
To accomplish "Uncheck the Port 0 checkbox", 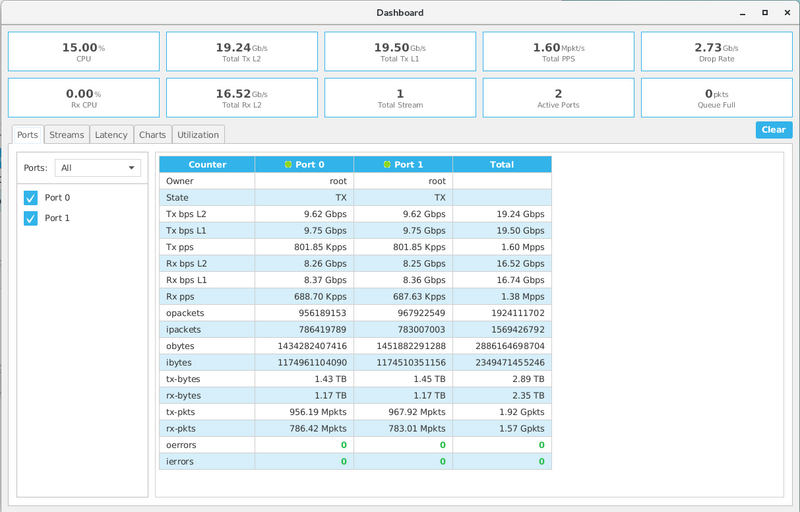I will click(30, 198).
